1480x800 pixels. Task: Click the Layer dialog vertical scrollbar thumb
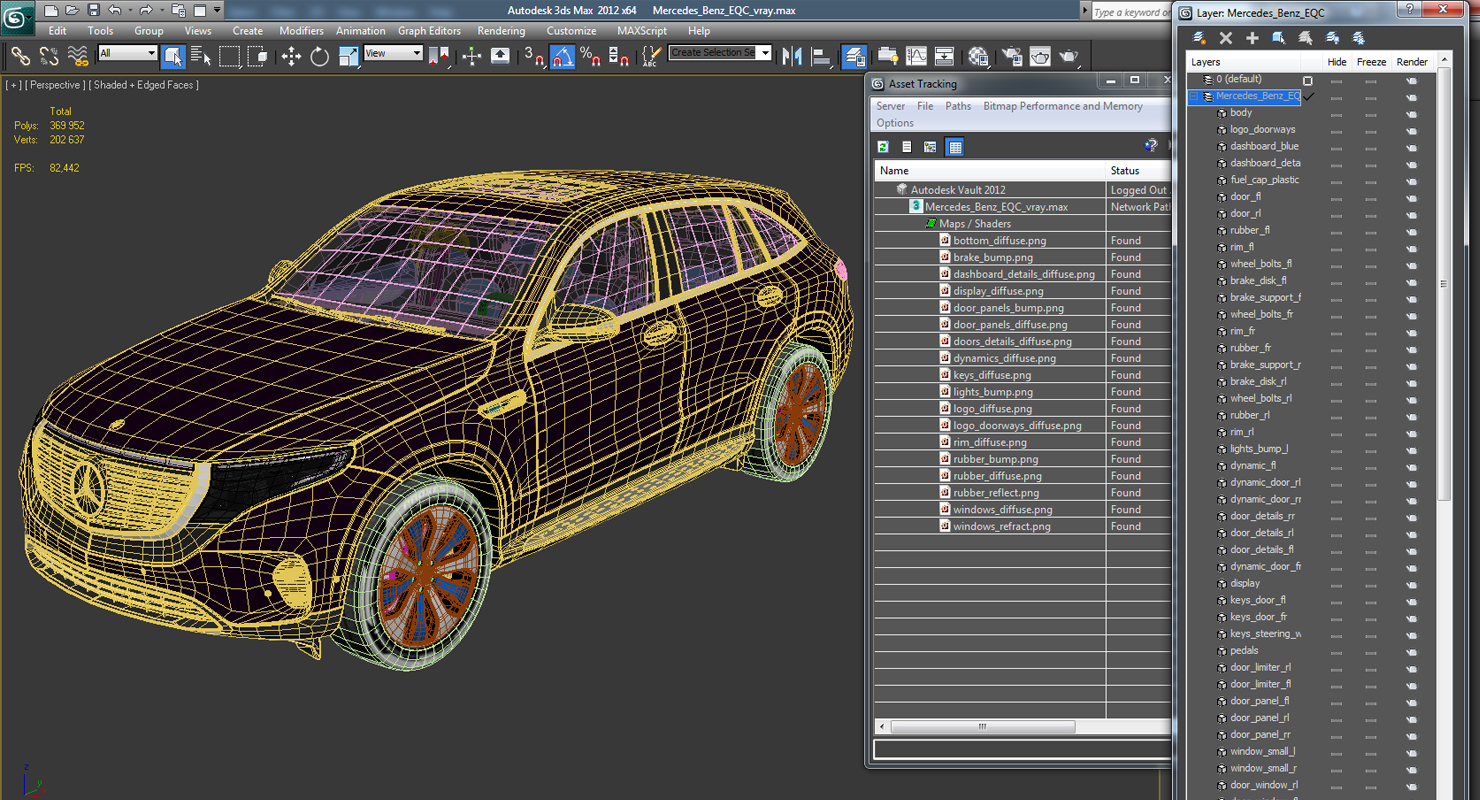click(1443, 284)
